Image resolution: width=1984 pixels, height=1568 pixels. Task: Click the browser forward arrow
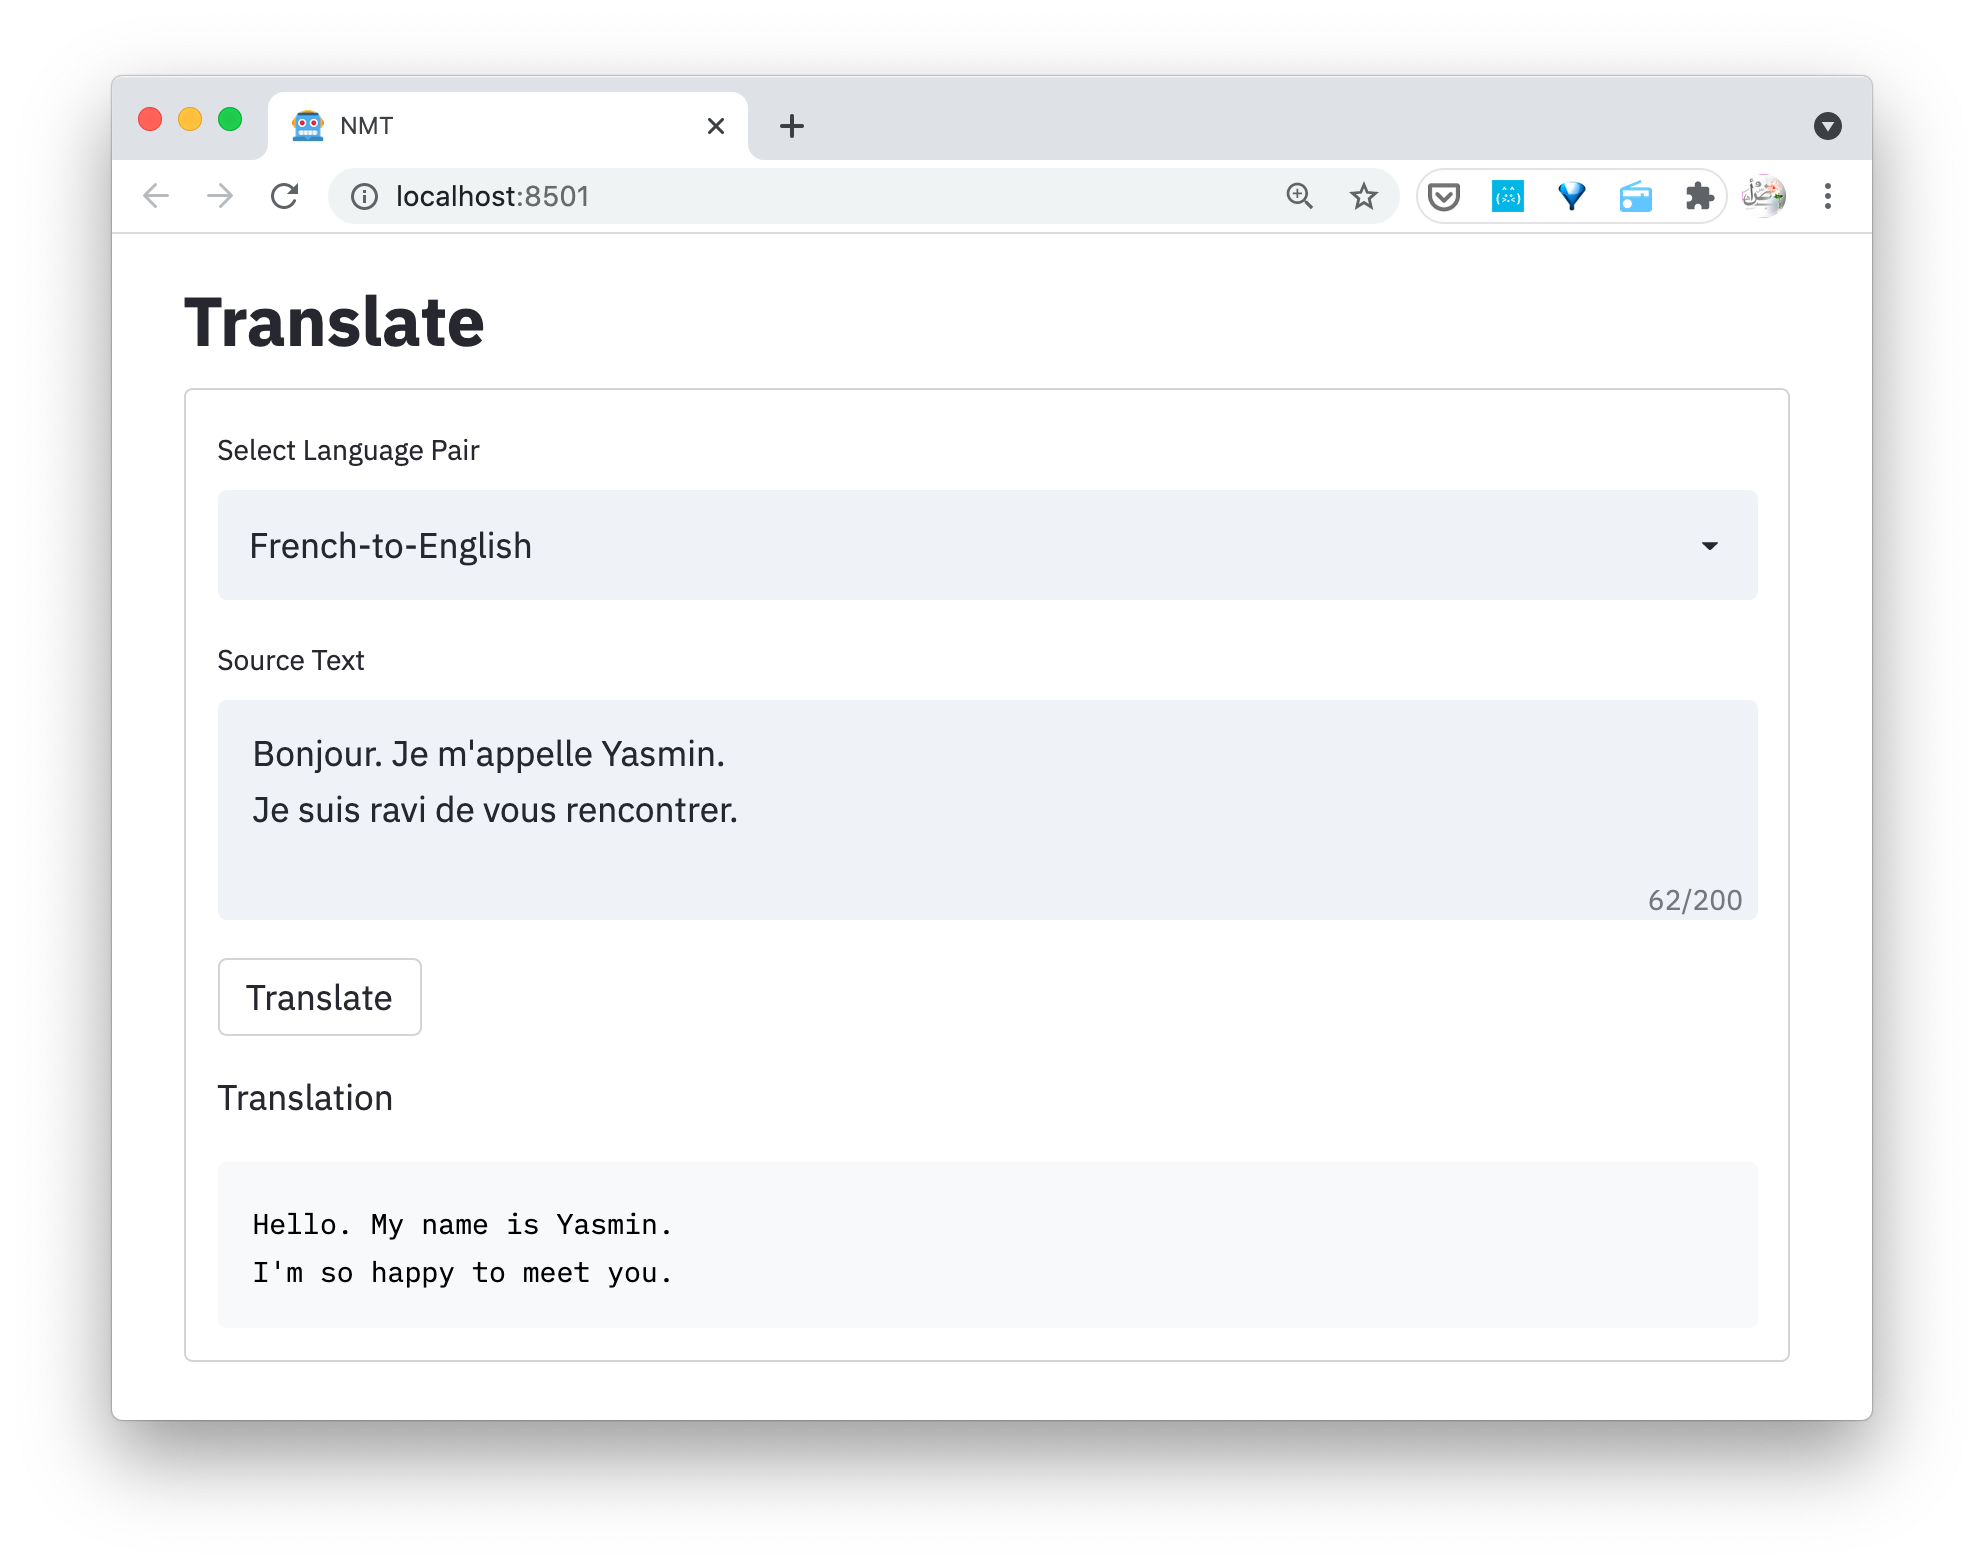[x=220, y=196]
